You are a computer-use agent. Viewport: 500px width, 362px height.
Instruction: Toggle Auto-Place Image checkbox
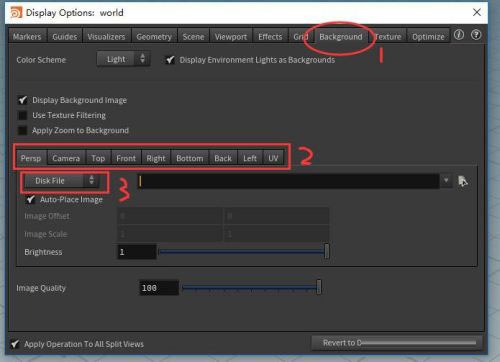pyautogui.click(x=31, y=199)
